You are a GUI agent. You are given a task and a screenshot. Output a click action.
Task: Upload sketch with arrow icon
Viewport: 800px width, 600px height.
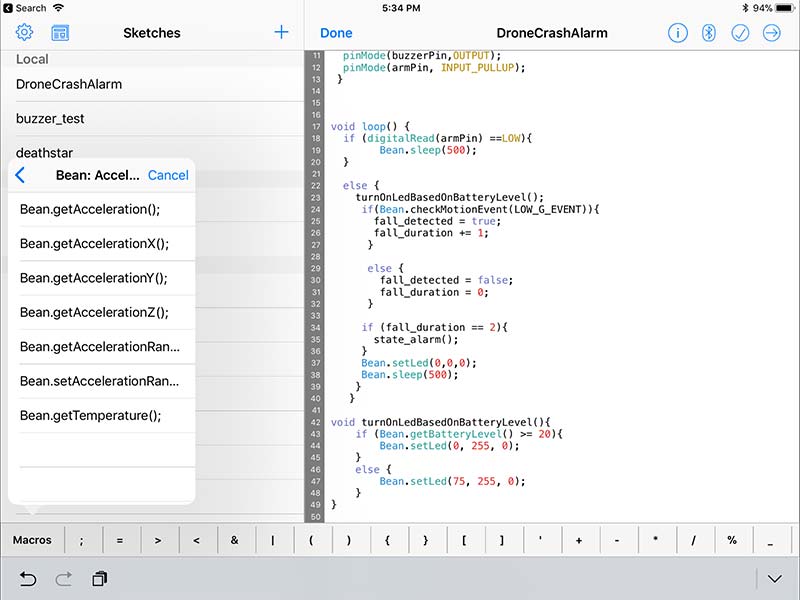(771, 33)
